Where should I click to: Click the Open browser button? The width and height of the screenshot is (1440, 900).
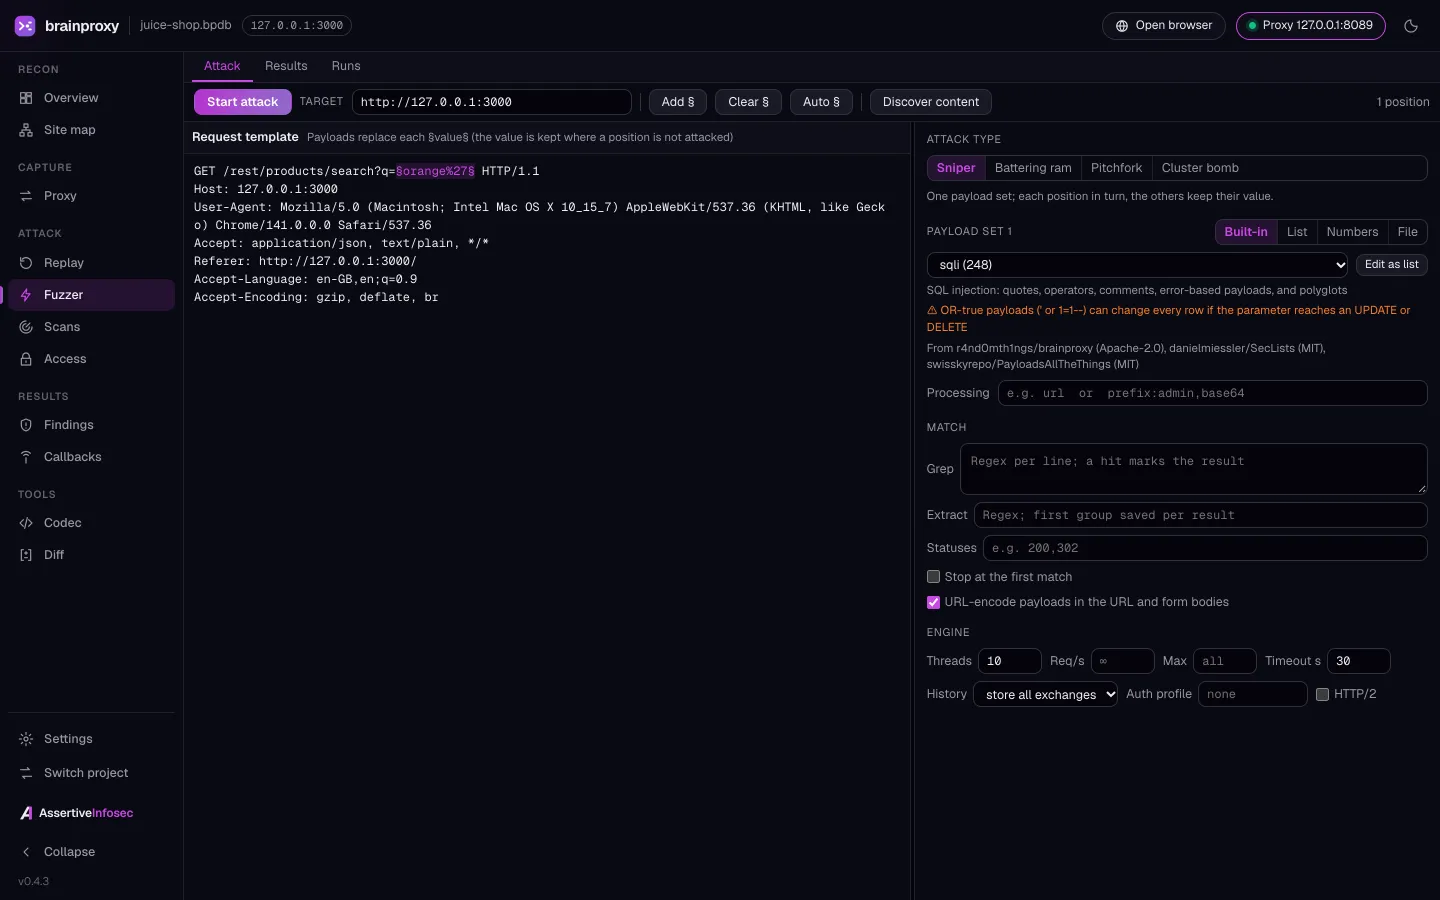pyautogui.click(x=1164, y=26)
